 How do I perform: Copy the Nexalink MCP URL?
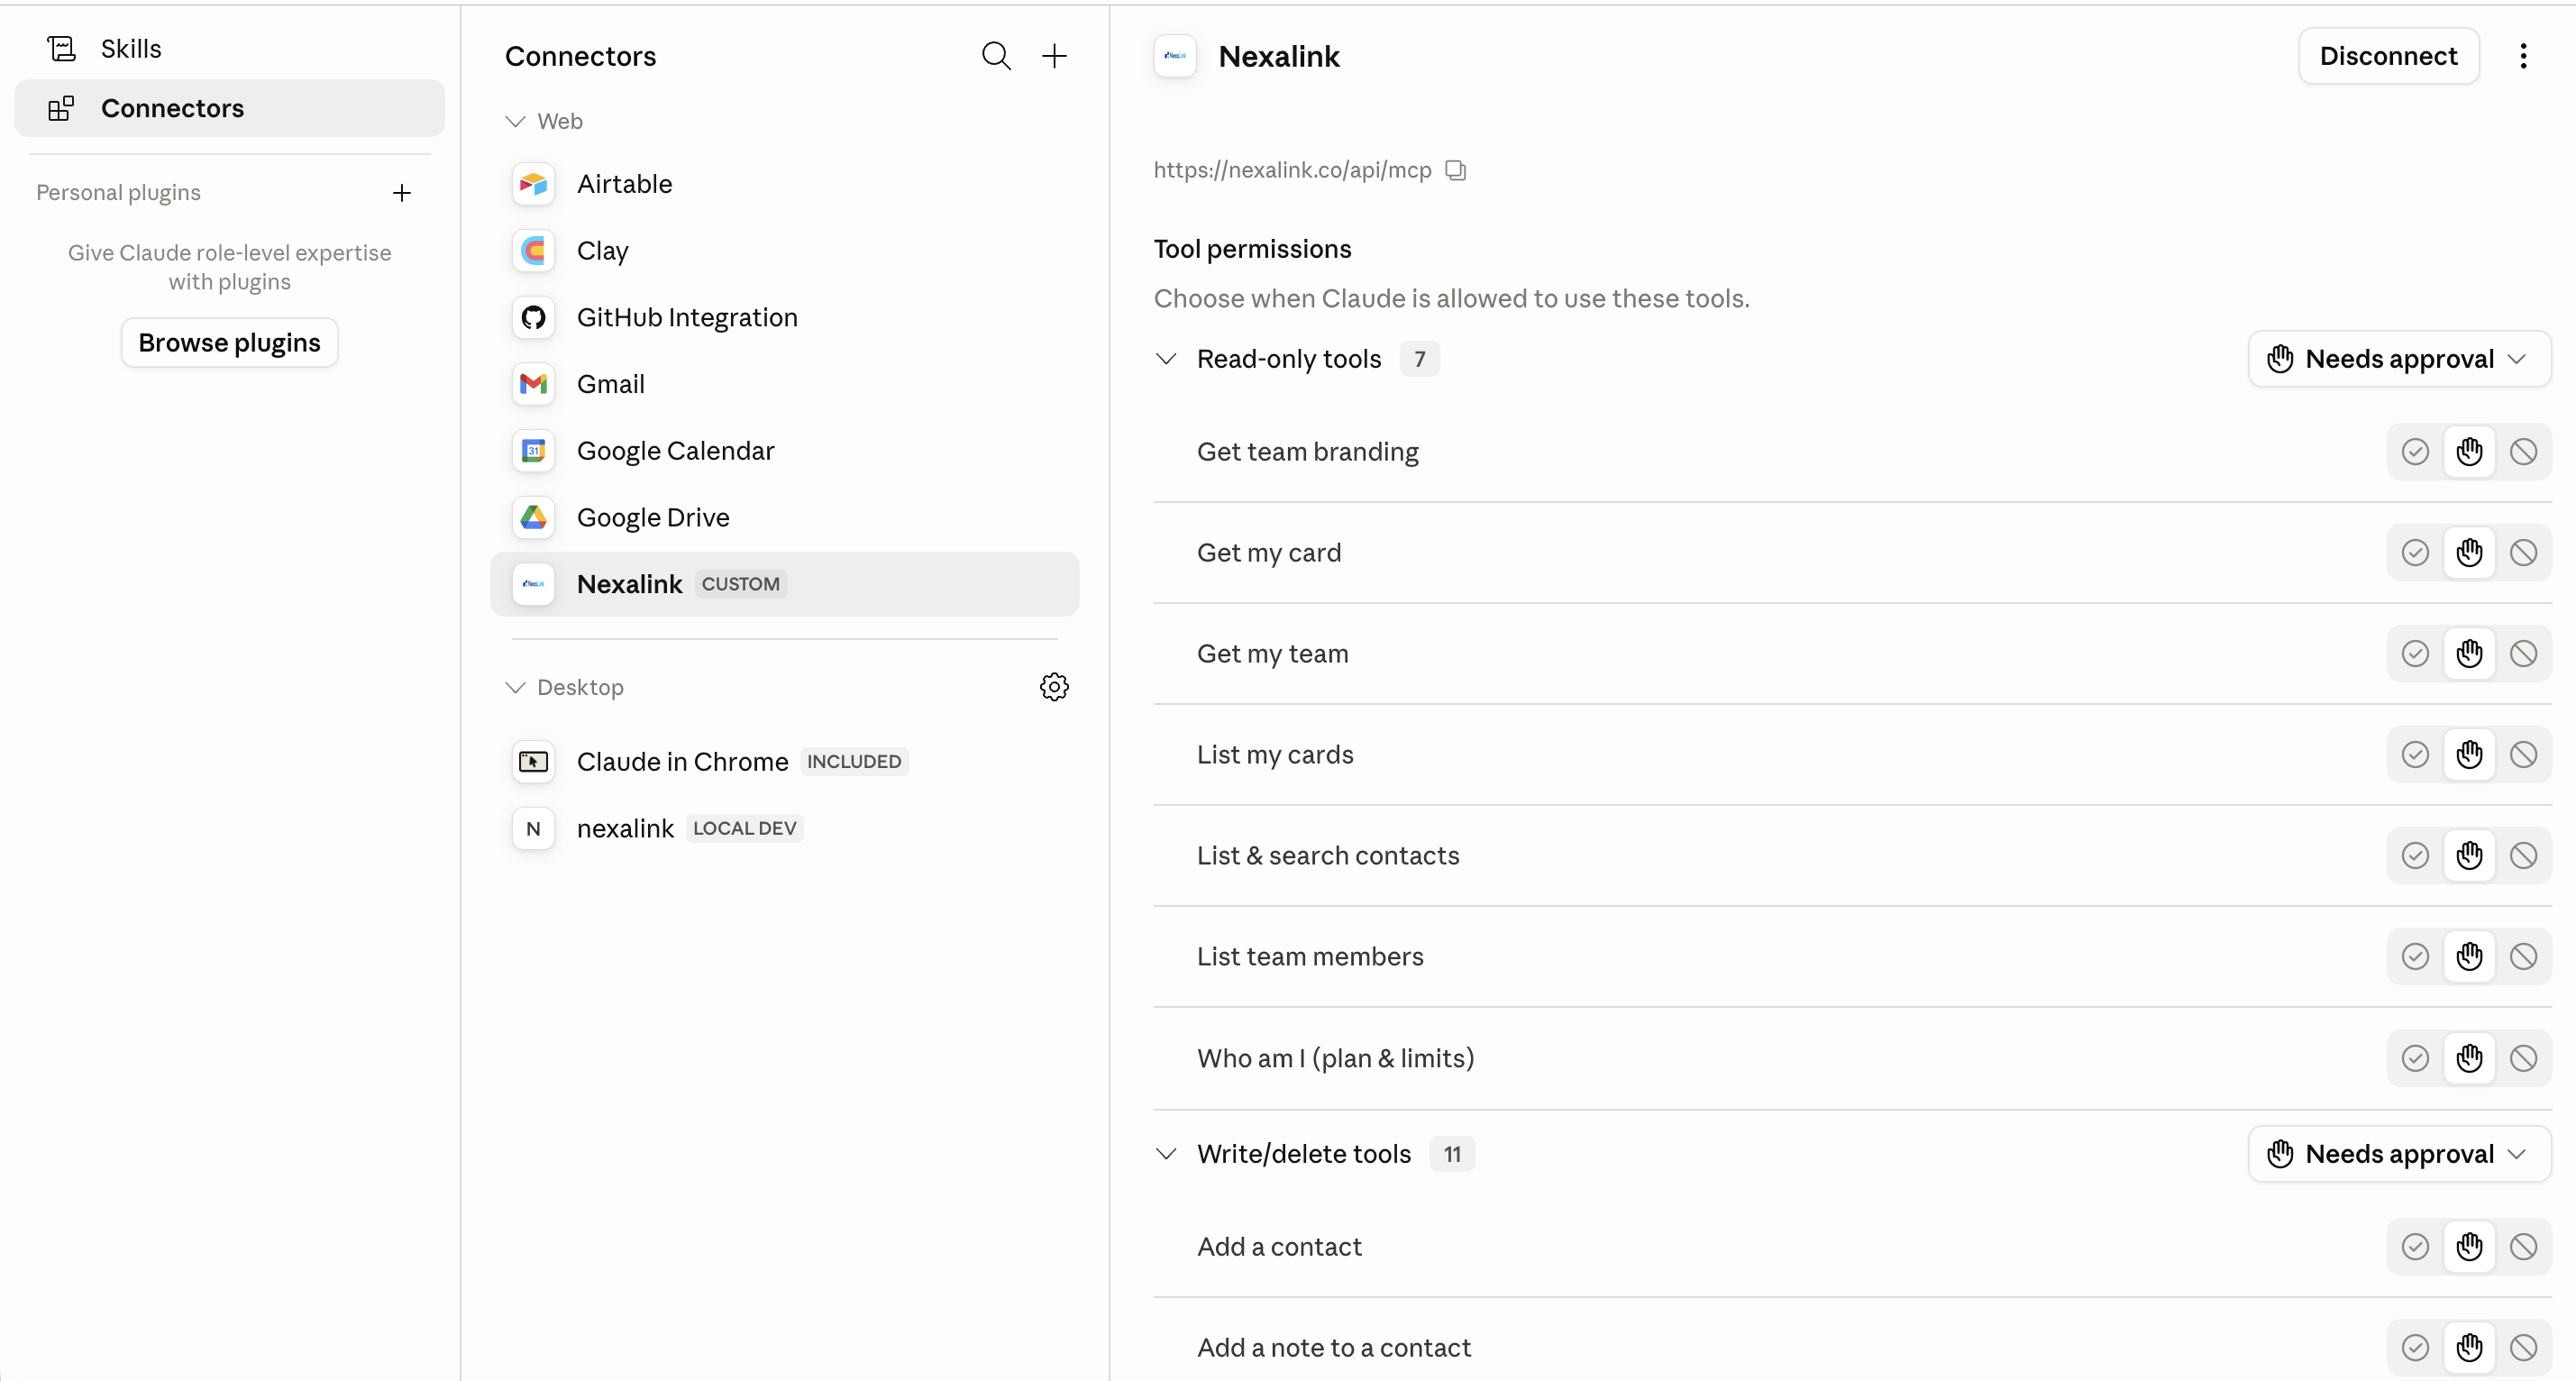[1456, 170]
